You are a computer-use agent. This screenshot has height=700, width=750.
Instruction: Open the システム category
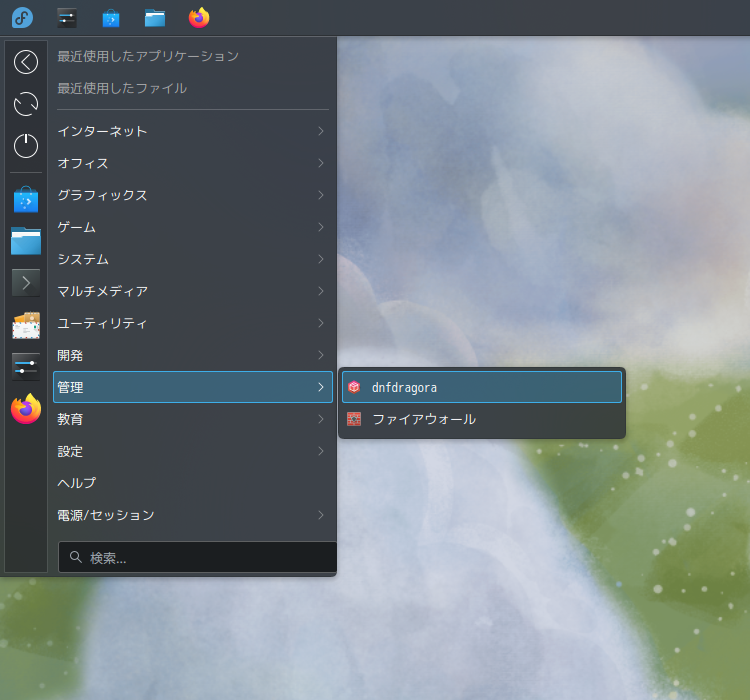193,259
